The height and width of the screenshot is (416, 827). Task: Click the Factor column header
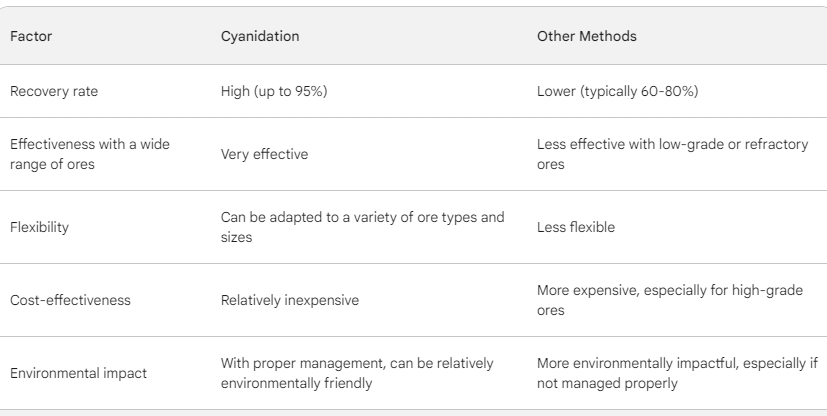[31, 36]
